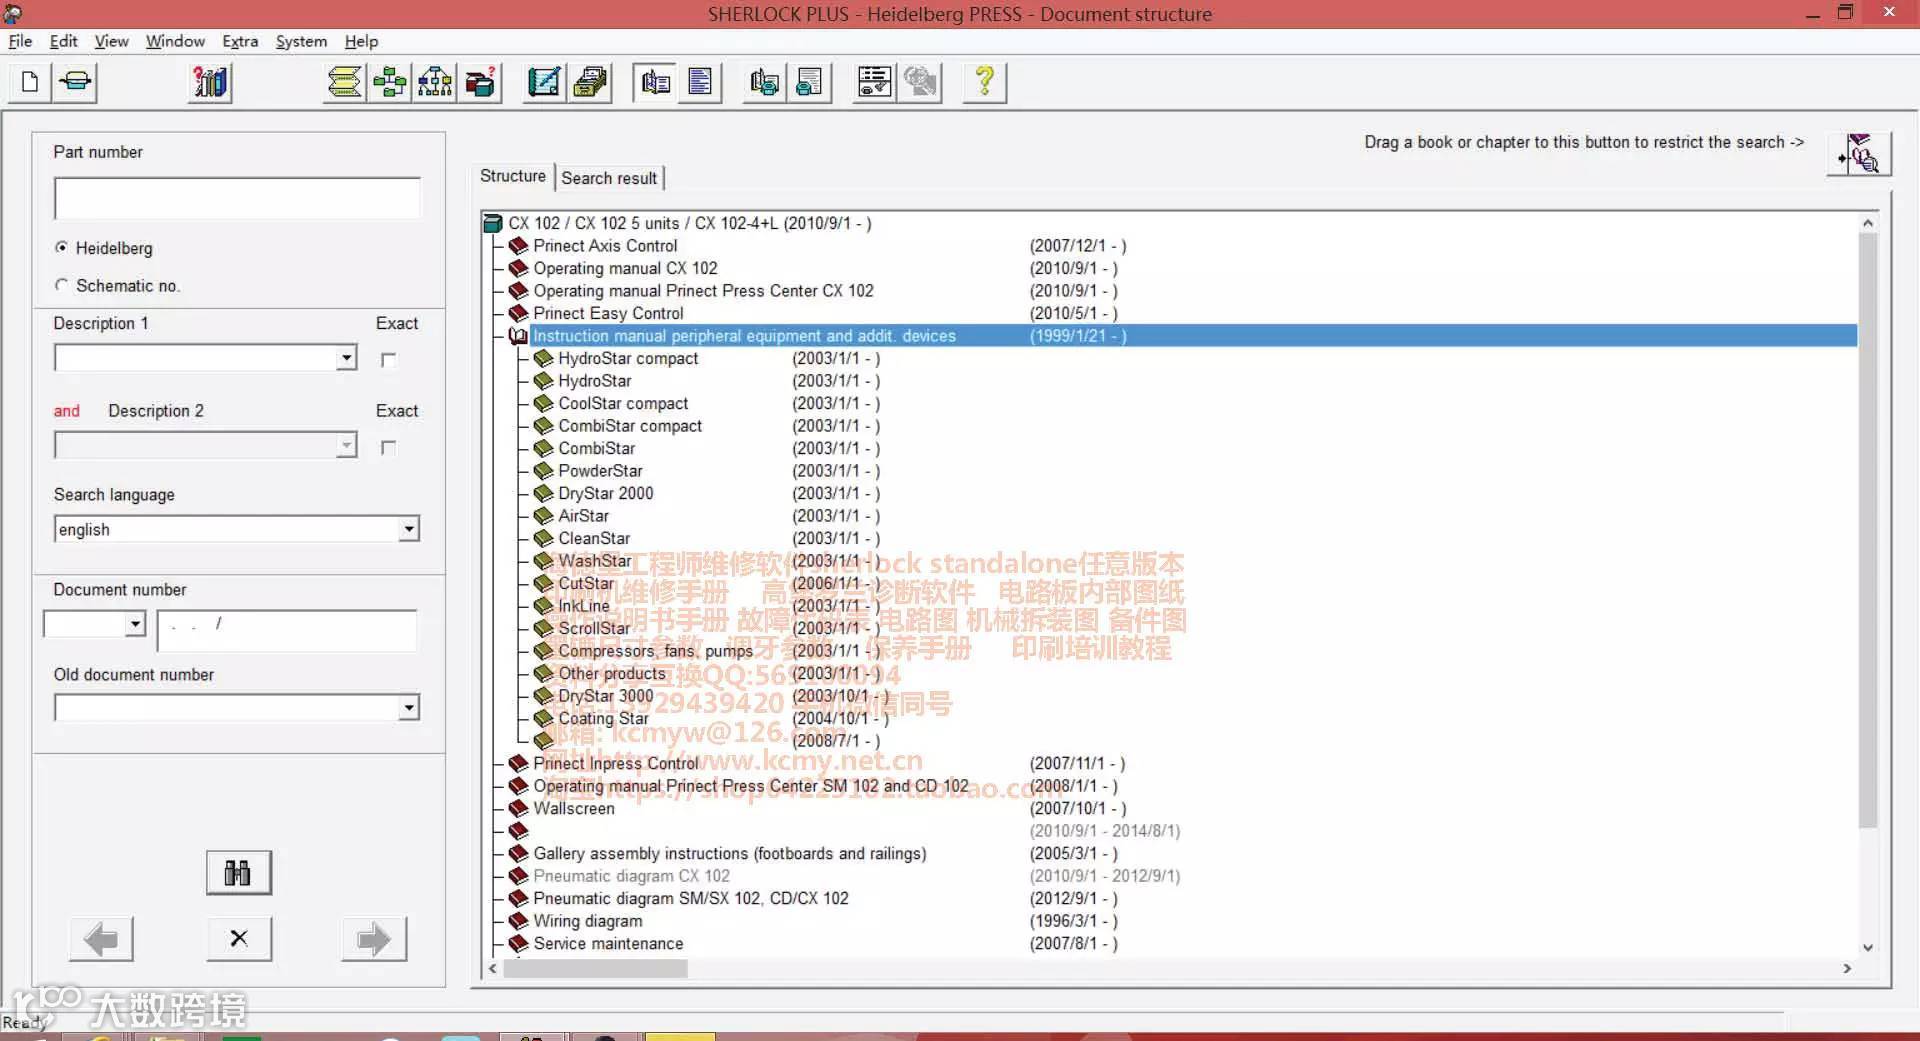Open the Extra menu

[240, 41]
